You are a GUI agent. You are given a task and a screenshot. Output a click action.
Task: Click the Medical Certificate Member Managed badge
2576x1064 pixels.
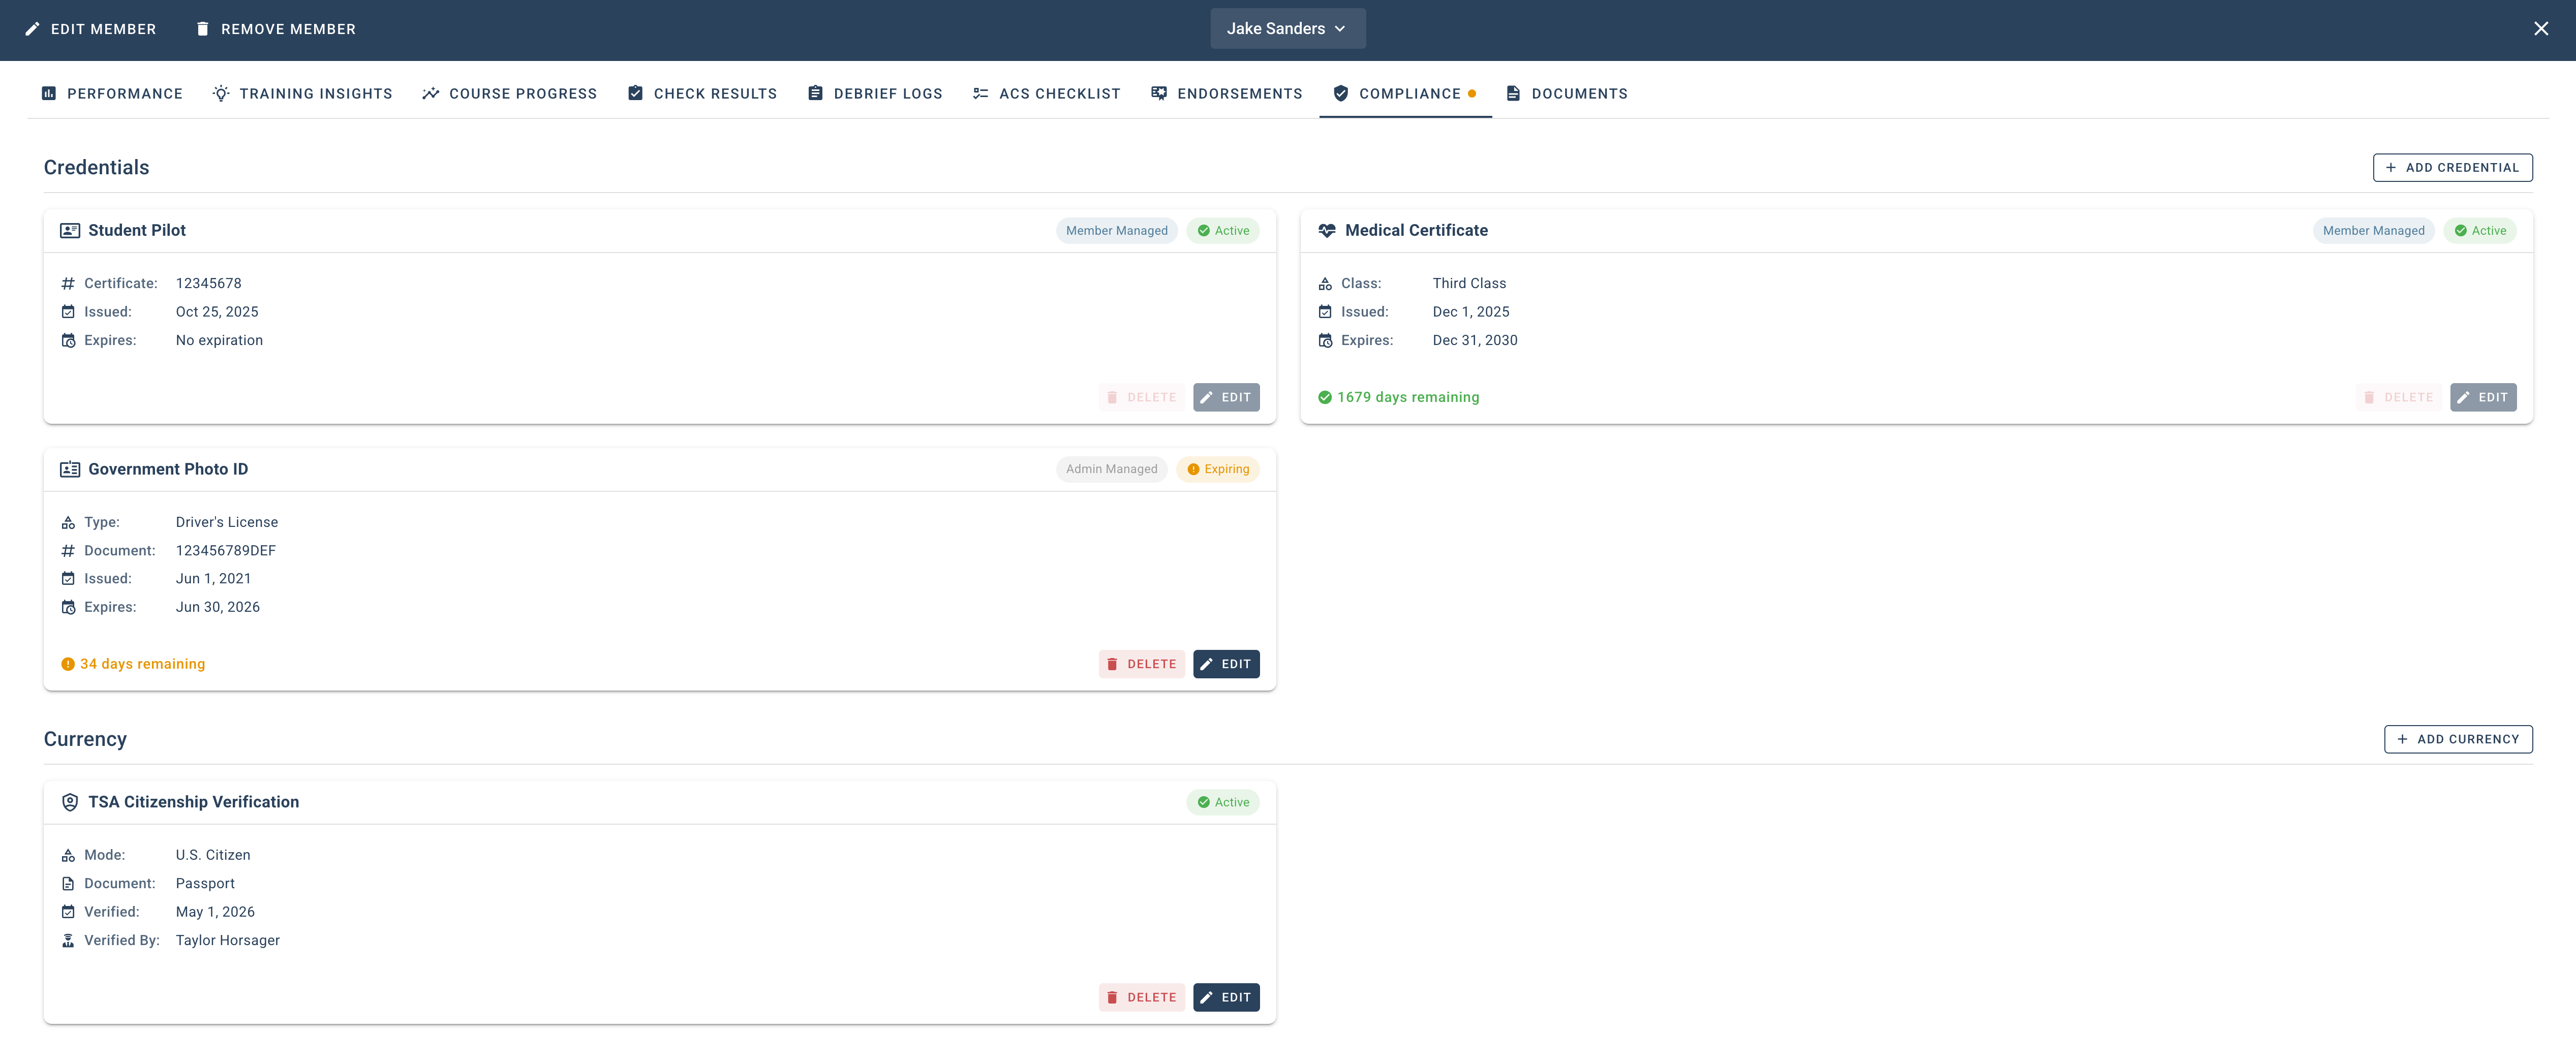coord(2373,231)
